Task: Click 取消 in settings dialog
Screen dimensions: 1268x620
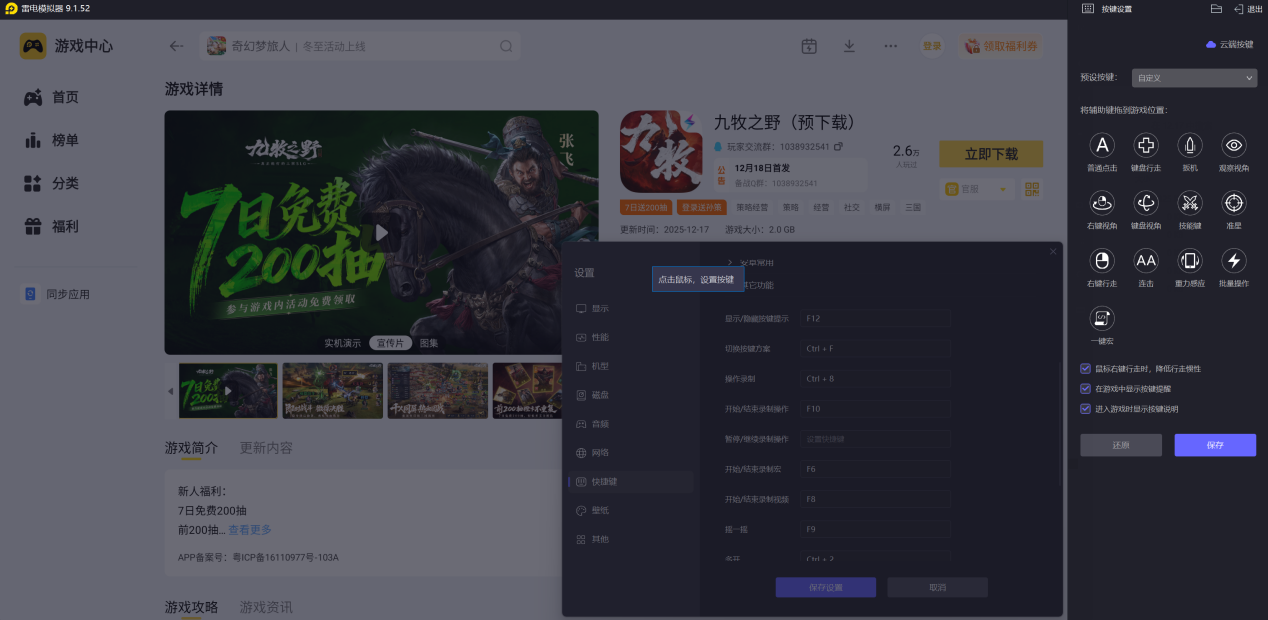Action: [x=937, y=587]
